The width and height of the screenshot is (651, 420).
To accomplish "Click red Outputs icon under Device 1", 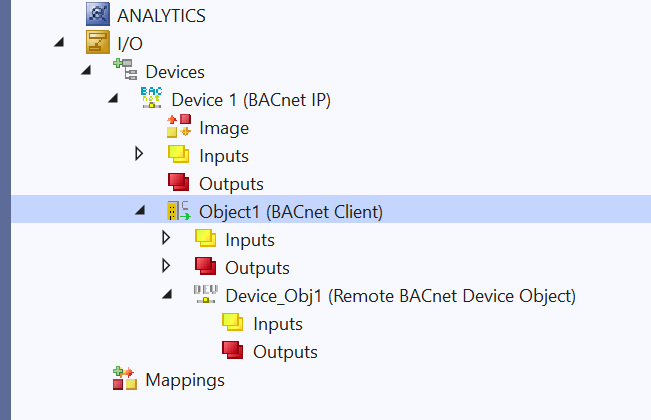I will click(x=179, y=182).
